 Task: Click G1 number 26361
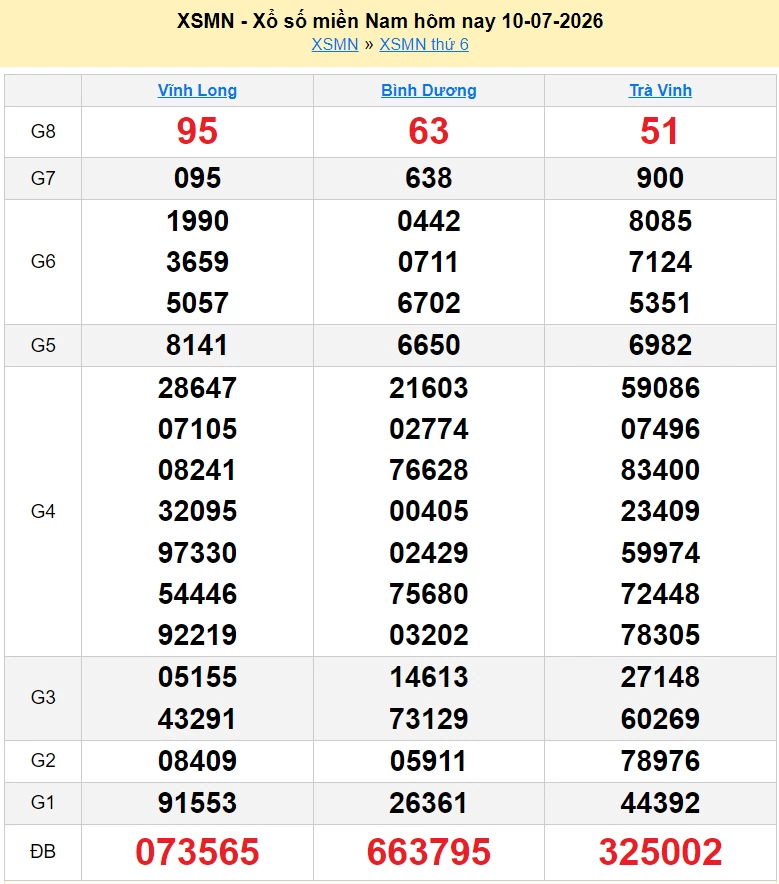click(428, 803)
